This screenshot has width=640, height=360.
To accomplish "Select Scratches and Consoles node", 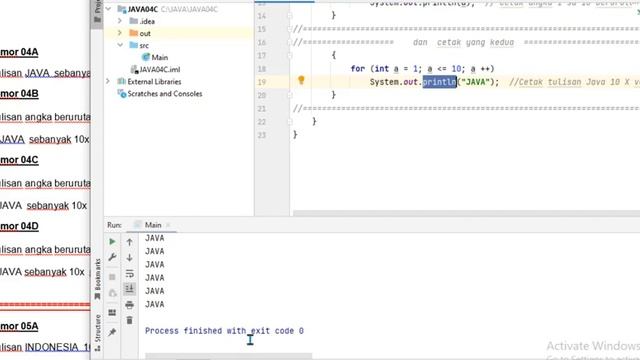I will click(165, 94).
